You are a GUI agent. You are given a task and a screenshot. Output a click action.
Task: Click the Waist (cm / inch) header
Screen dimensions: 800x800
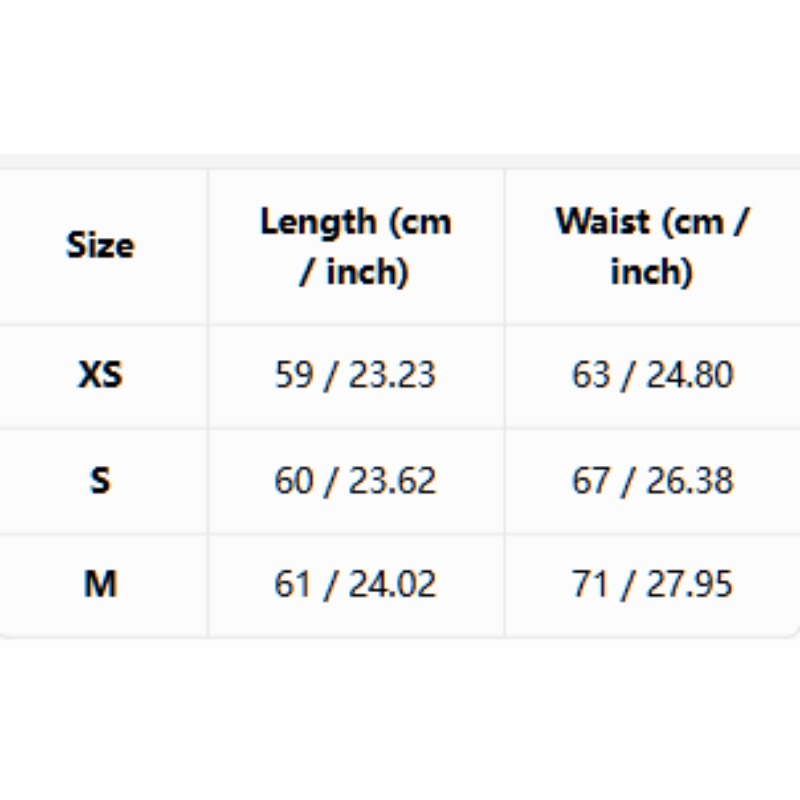click(x=652, y=246)
